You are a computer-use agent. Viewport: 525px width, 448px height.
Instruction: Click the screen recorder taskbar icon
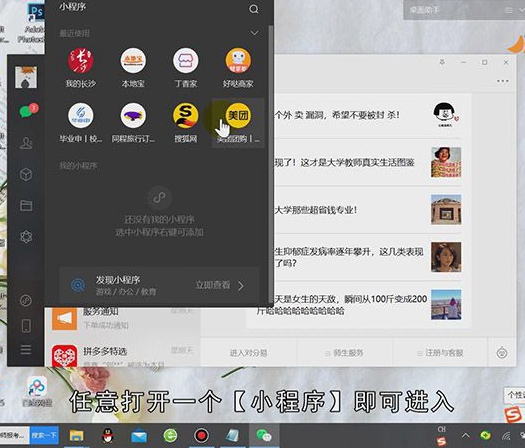(202, 436)
